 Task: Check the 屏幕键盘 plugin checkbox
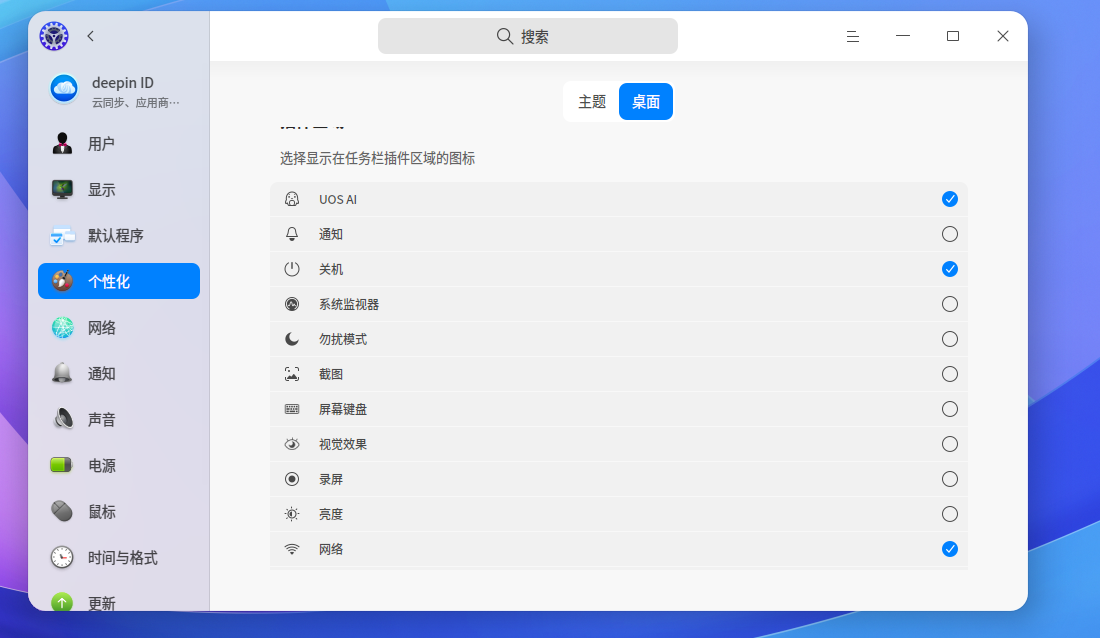[x=950, y=409]
